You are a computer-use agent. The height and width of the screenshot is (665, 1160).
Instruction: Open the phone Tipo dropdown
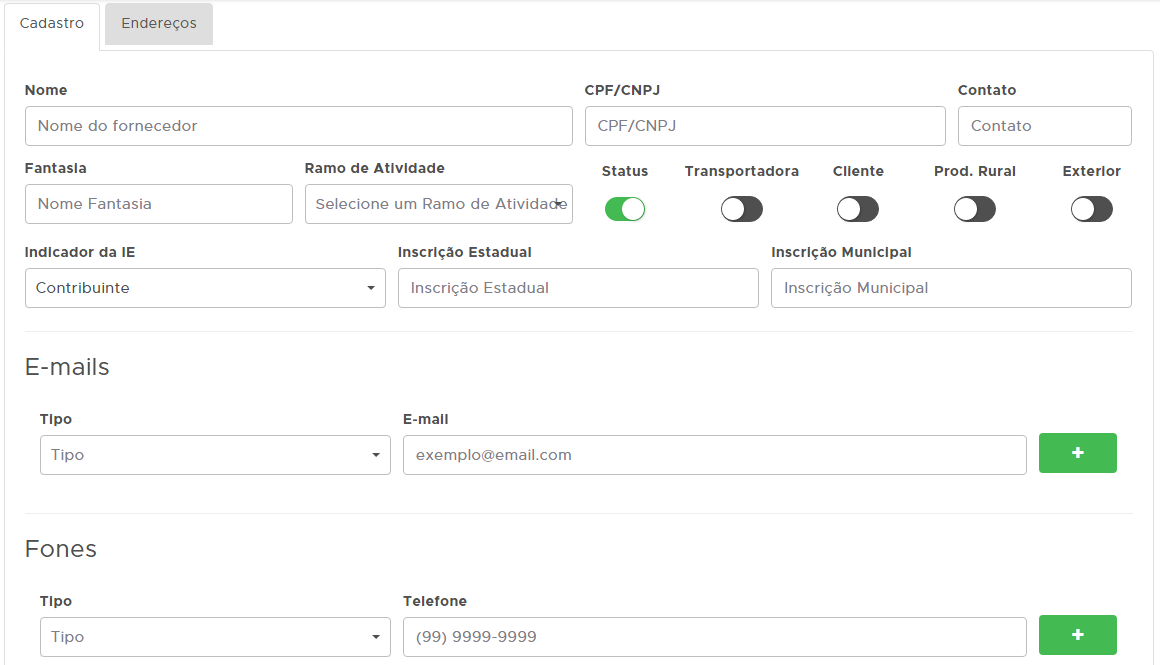coord(215,637)
